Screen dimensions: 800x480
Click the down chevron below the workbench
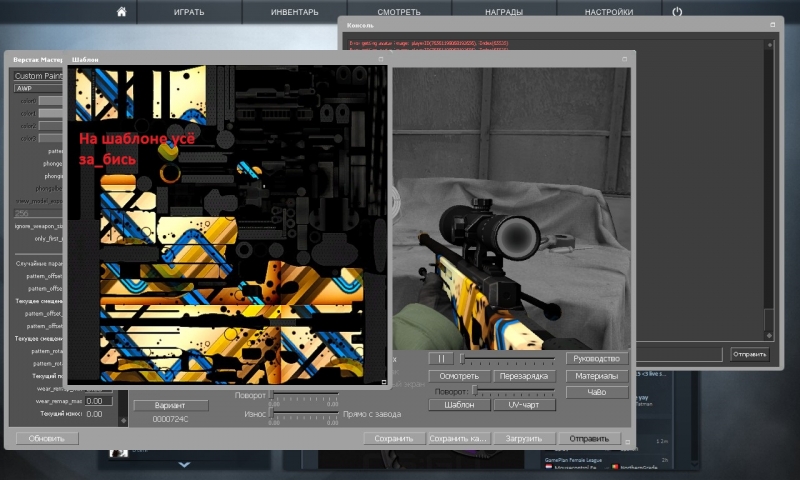point(184,465)
